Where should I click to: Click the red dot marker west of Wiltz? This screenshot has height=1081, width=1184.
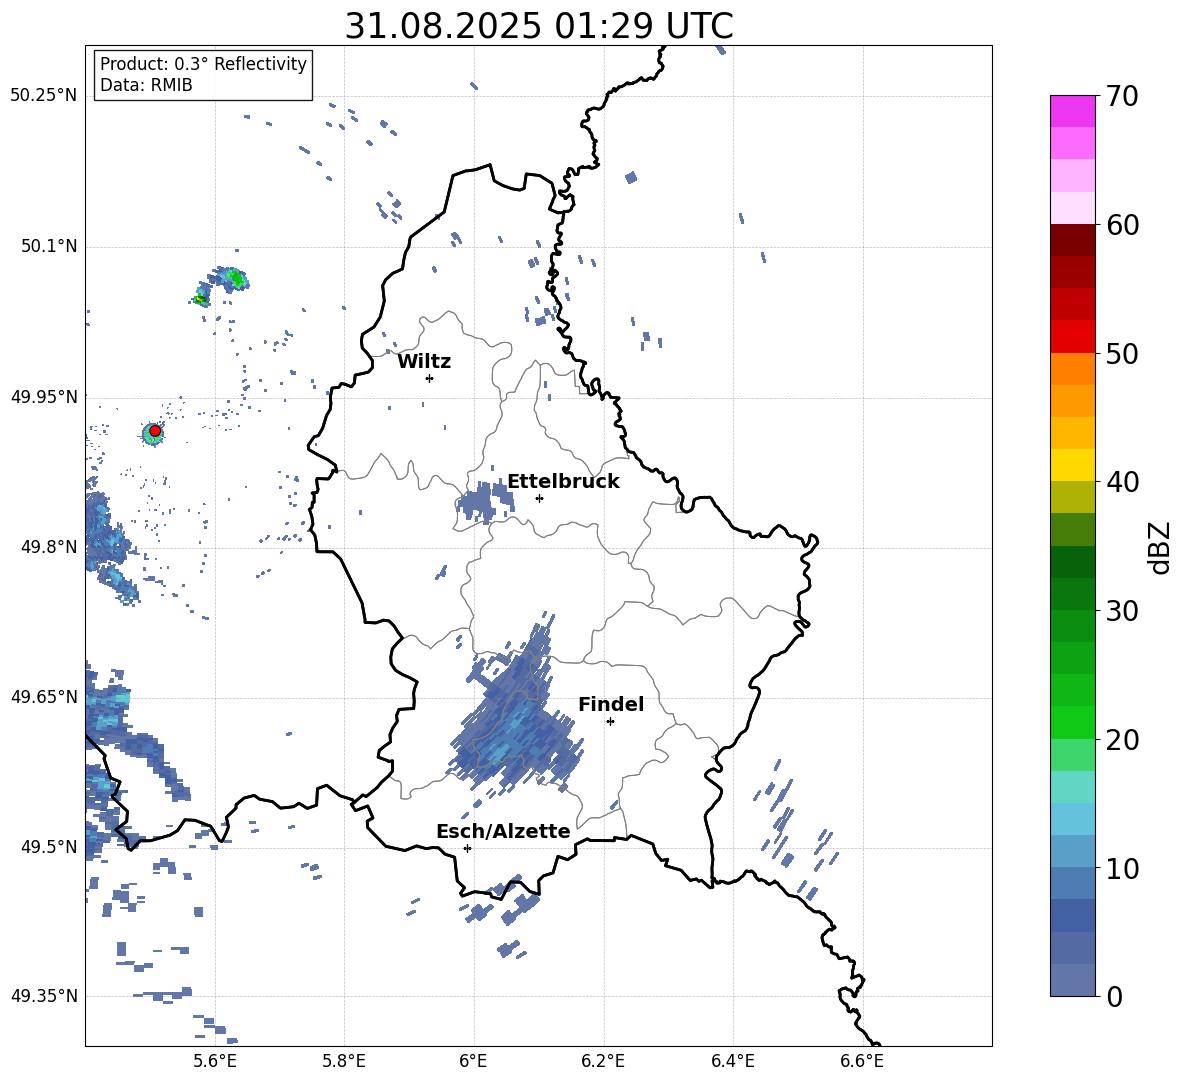155,431
